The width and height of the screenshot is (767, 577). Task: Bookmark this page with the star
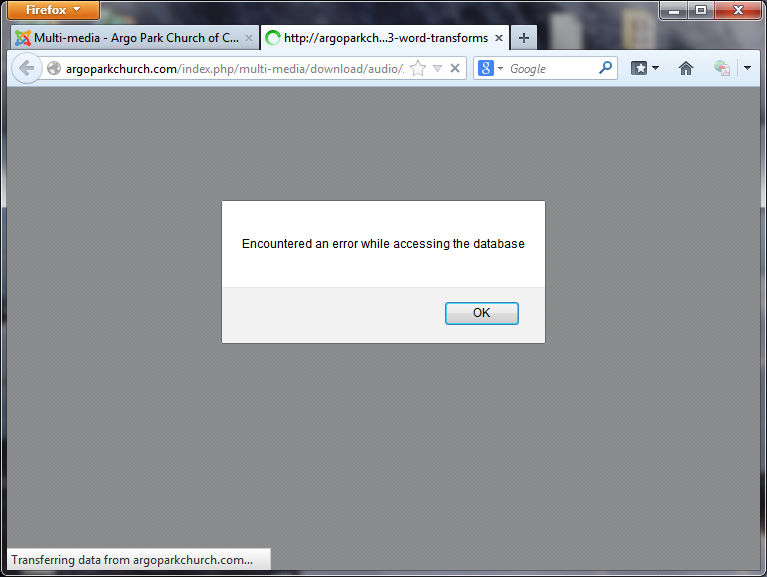click(418, 68)
